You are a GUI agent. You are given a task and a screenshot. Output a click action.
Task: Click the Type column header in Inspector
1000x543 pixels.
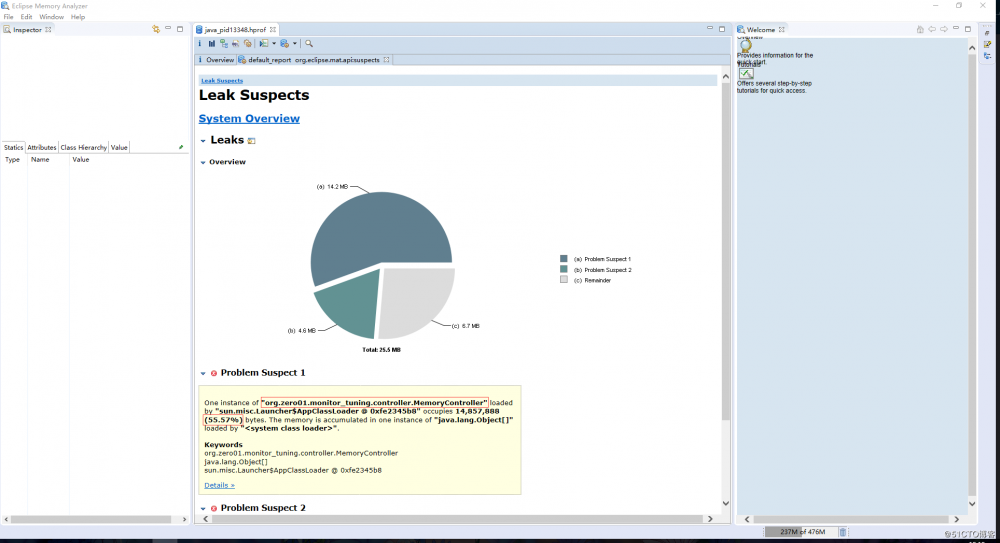(13, 160)
